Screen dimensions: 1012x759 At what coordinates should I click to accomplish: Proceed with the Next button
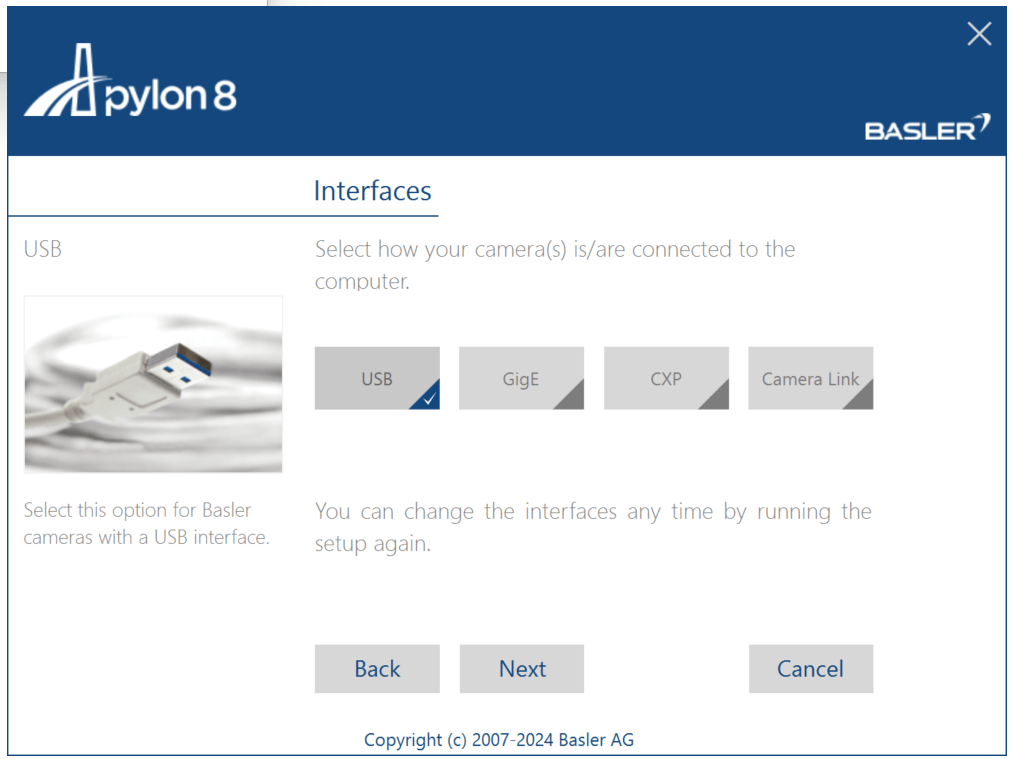[522, 669]
